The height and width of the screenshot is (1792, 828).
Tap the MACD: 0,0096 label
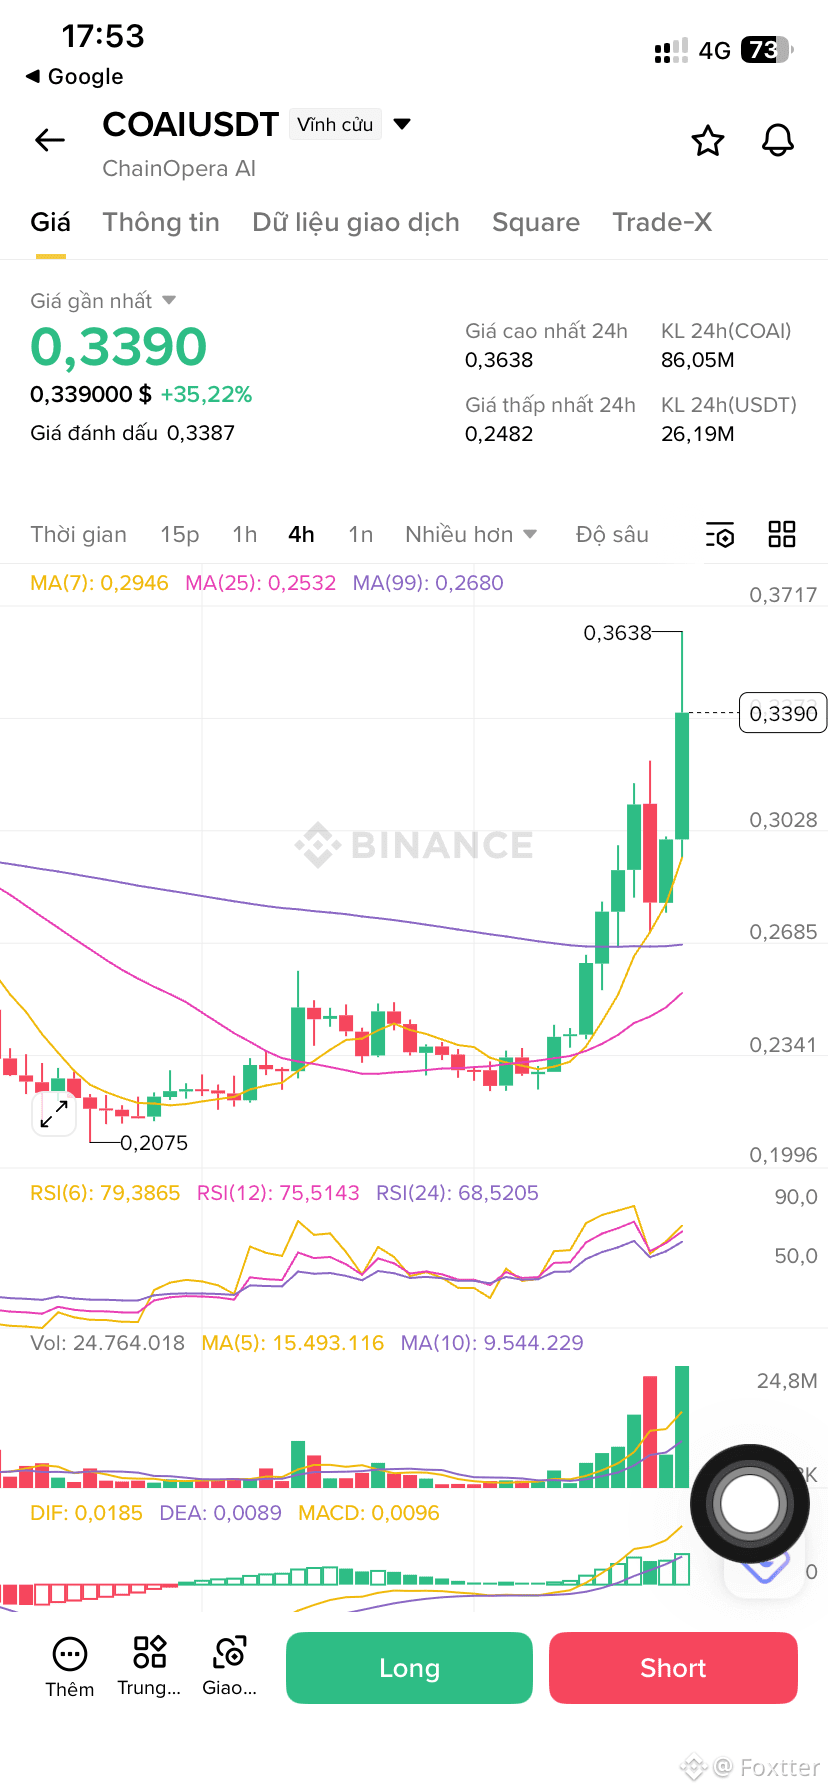369,1513
